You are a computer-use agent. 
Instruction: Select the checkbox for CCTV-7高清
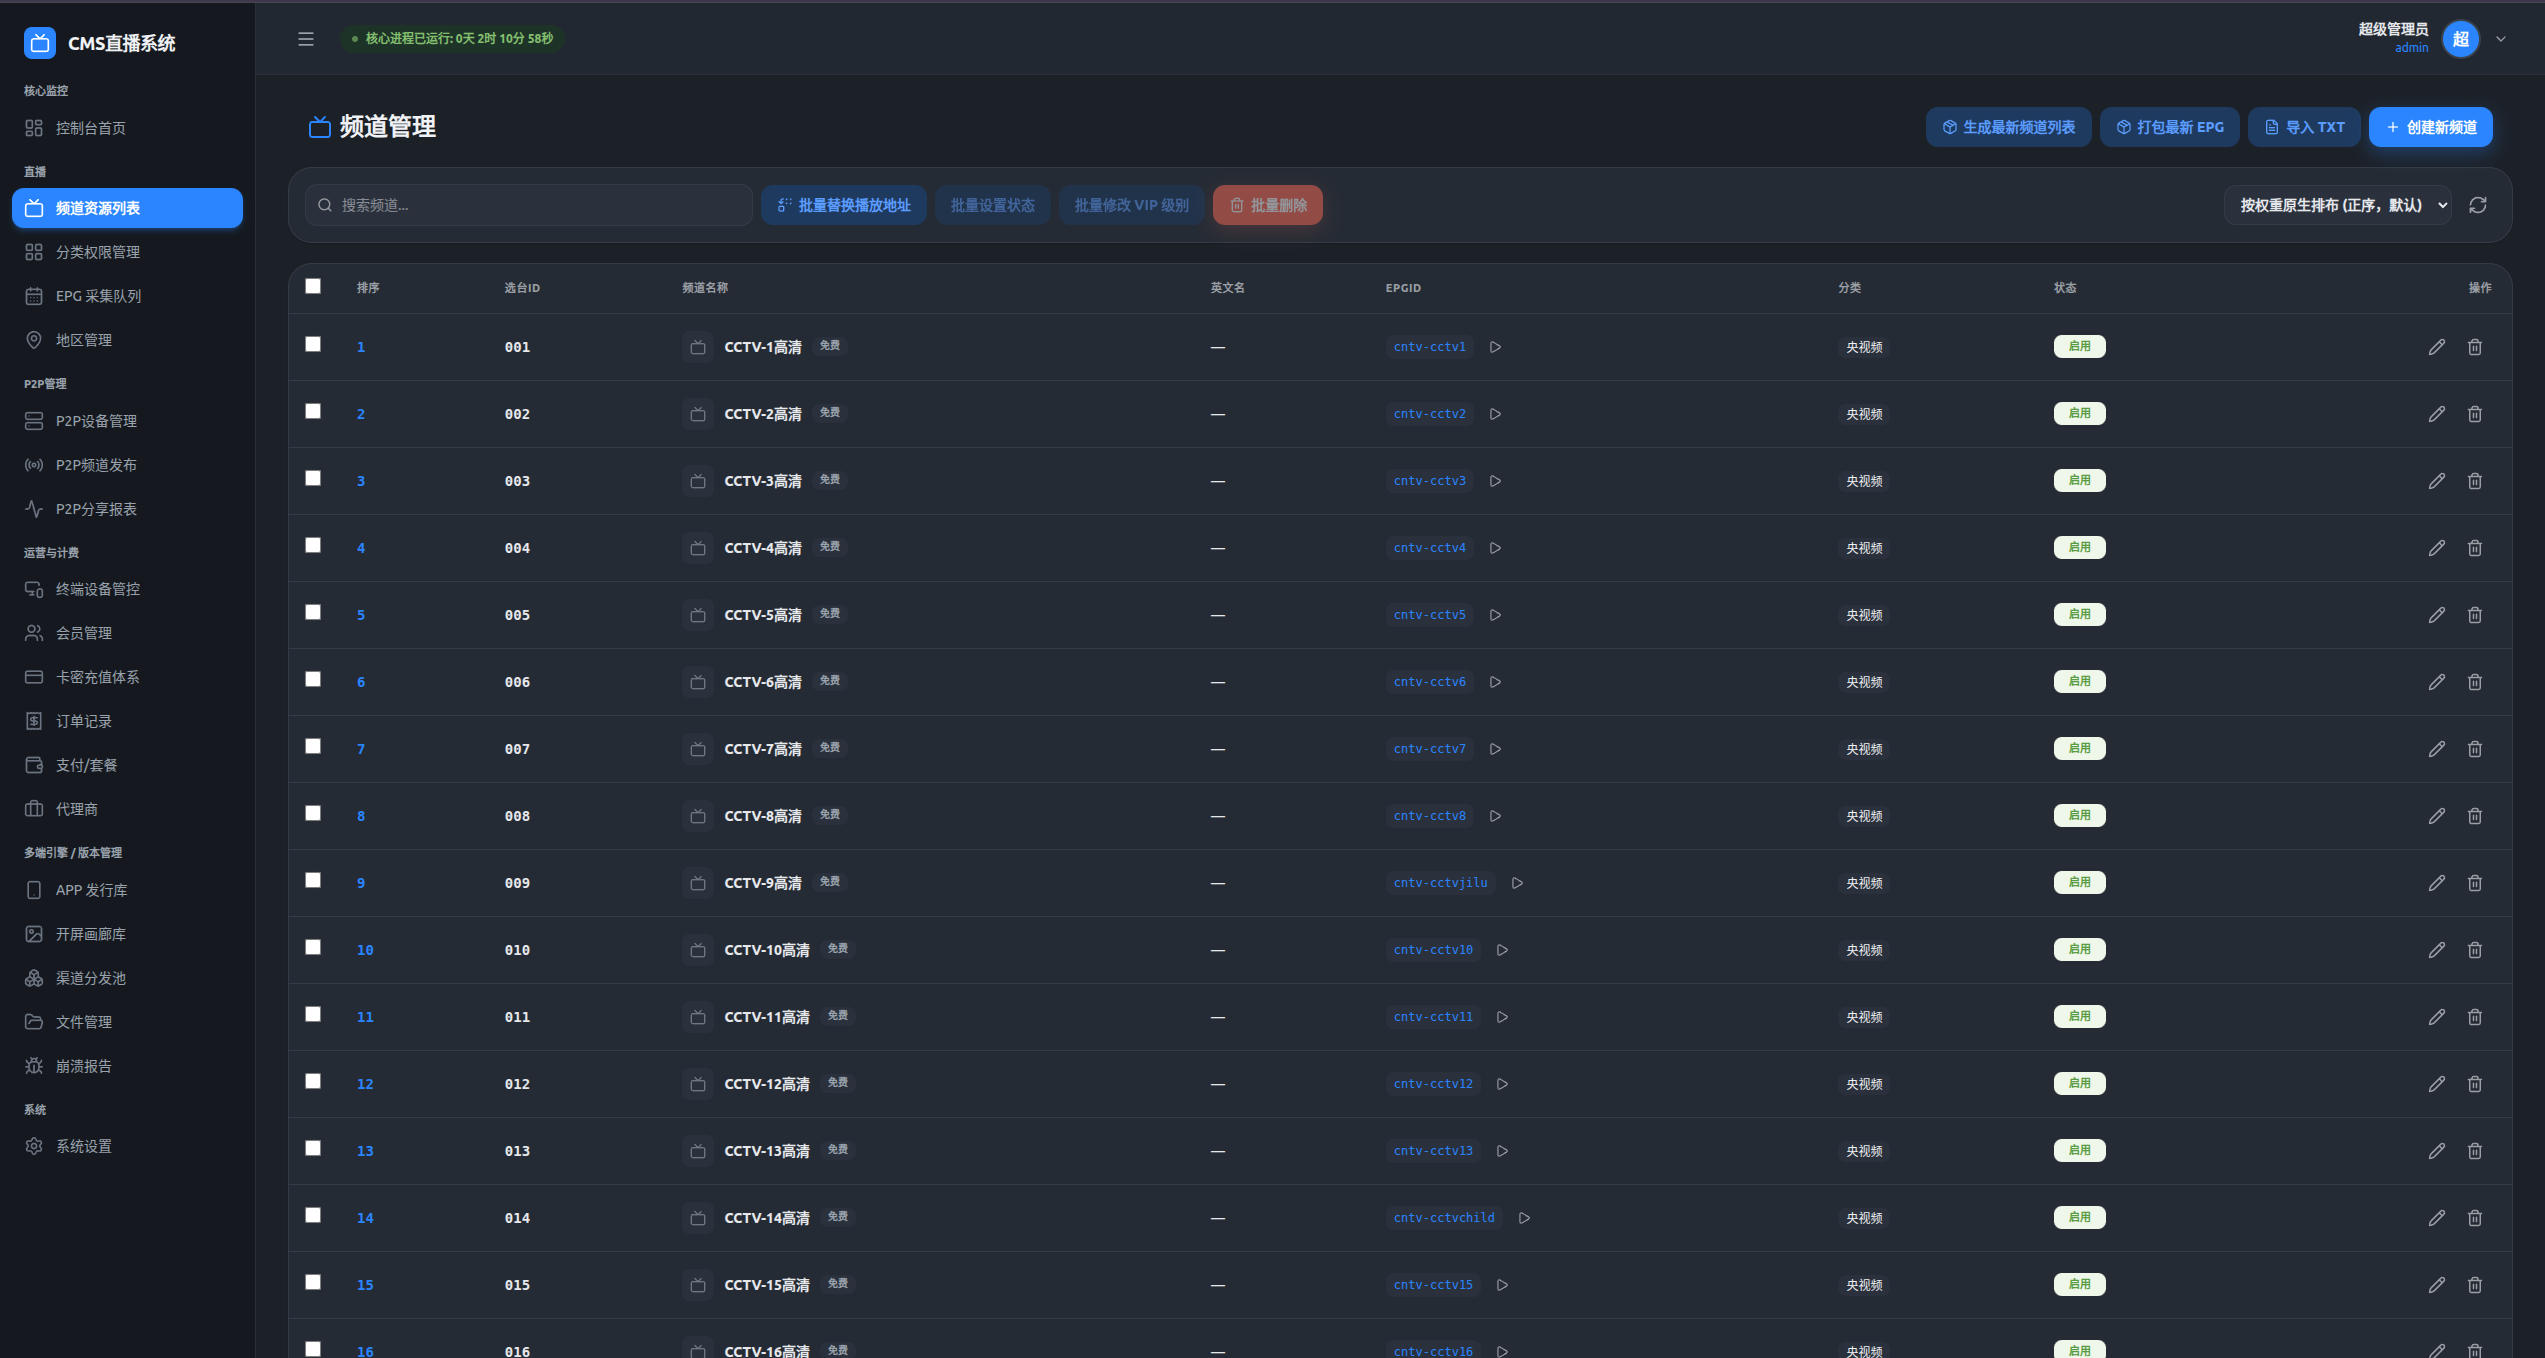313,746
